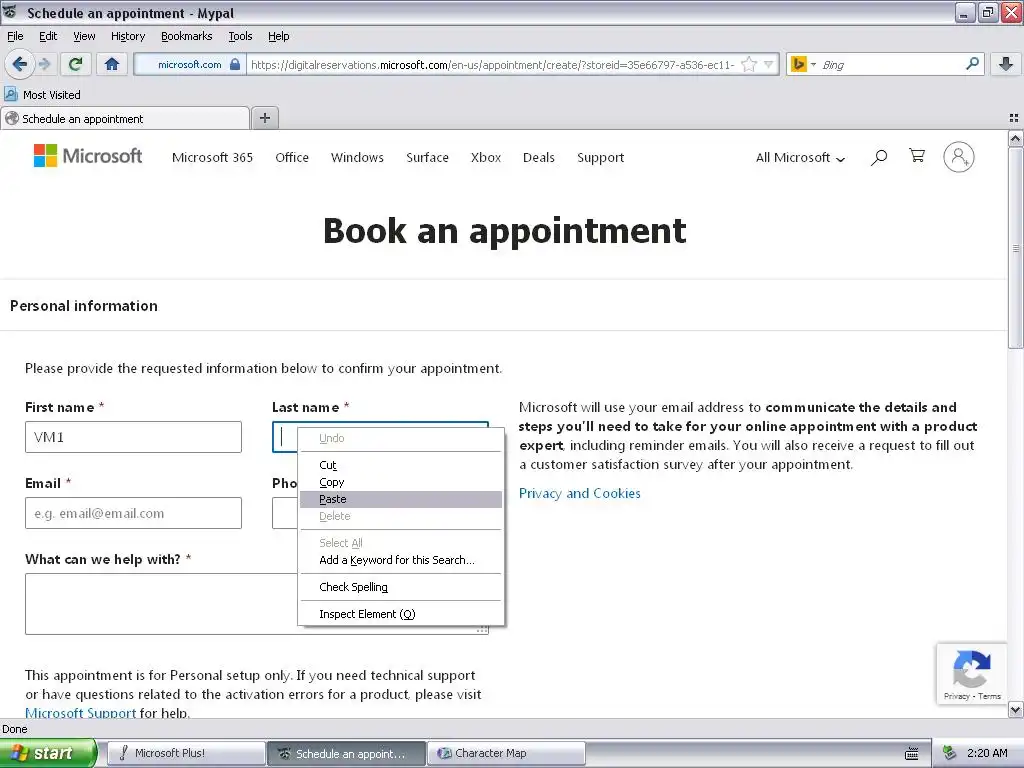The height and width of the screenshot is (768, 1024).
Task: Click the browser address bar URL
Action: point(493,65)
